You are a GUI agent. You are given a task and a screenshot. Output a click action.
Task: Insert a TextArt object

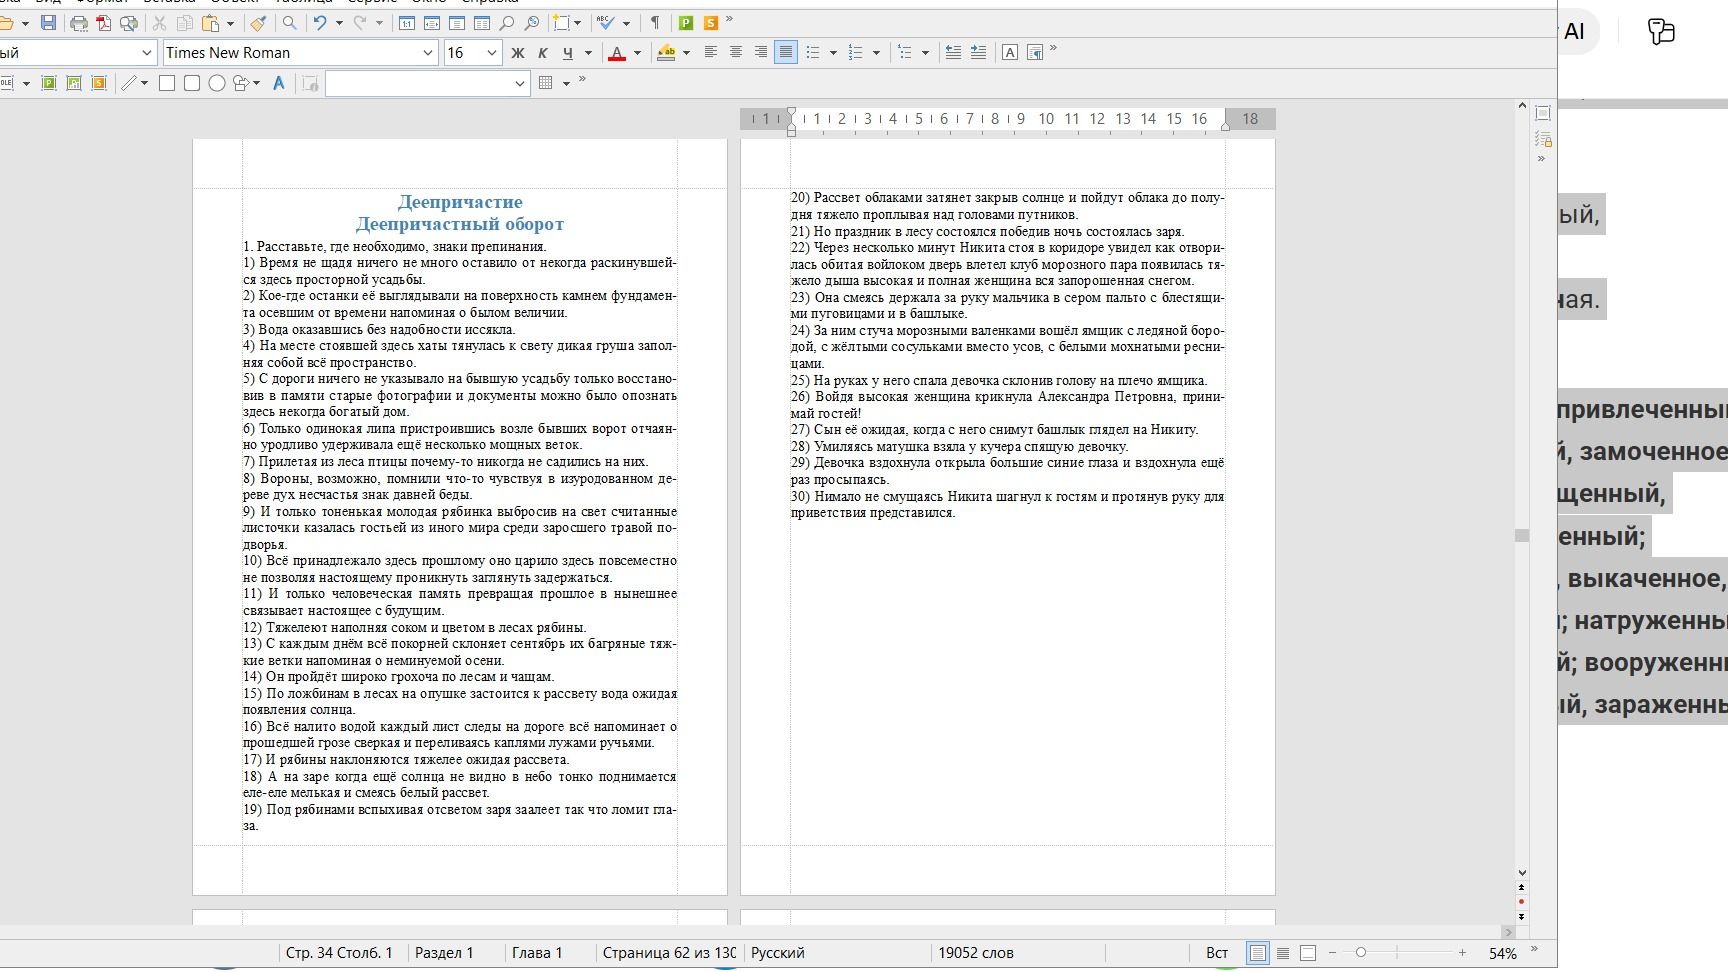pyautogui.click(x=279, y=83)
